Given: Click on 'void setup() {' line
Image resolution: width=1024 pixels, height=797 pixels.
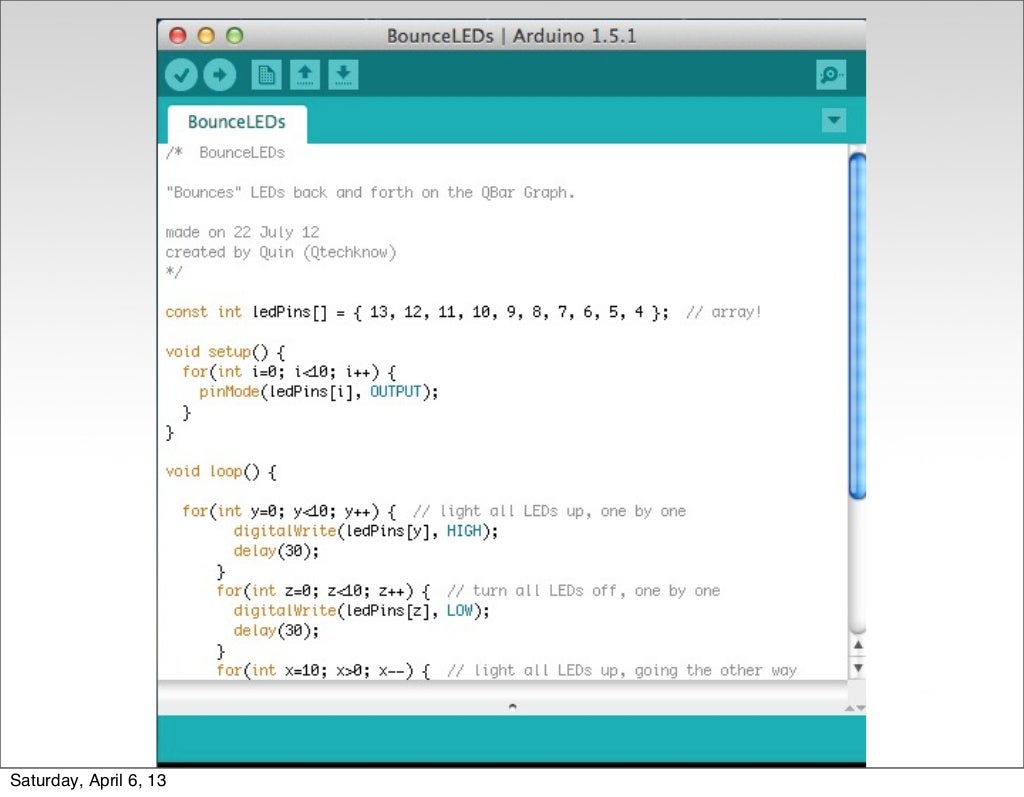Looking at the screenshot, I should [x=225, y=352].
